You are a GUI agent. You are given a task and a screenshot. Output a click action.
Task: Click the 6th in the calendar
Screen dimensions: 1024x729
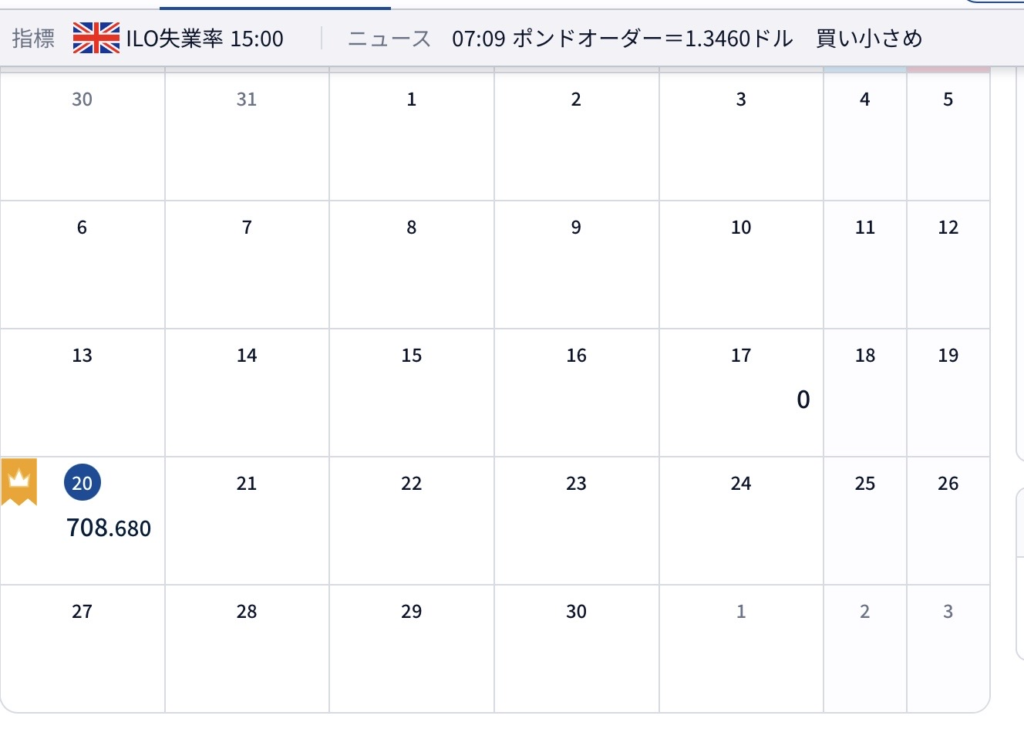coord(82,263)
